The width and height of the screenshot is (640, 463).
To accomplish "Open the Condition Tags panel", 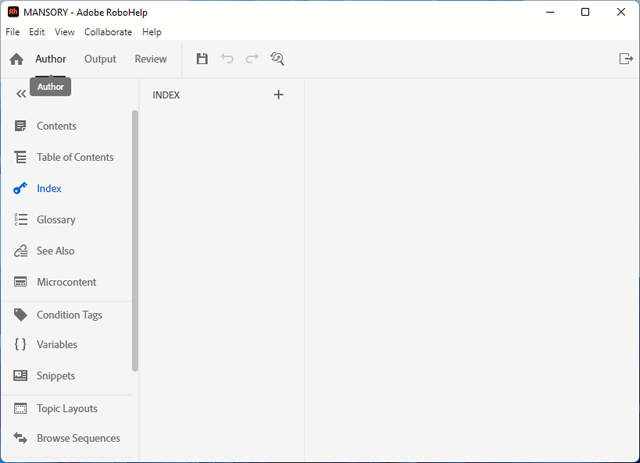I will pos(69,315).
